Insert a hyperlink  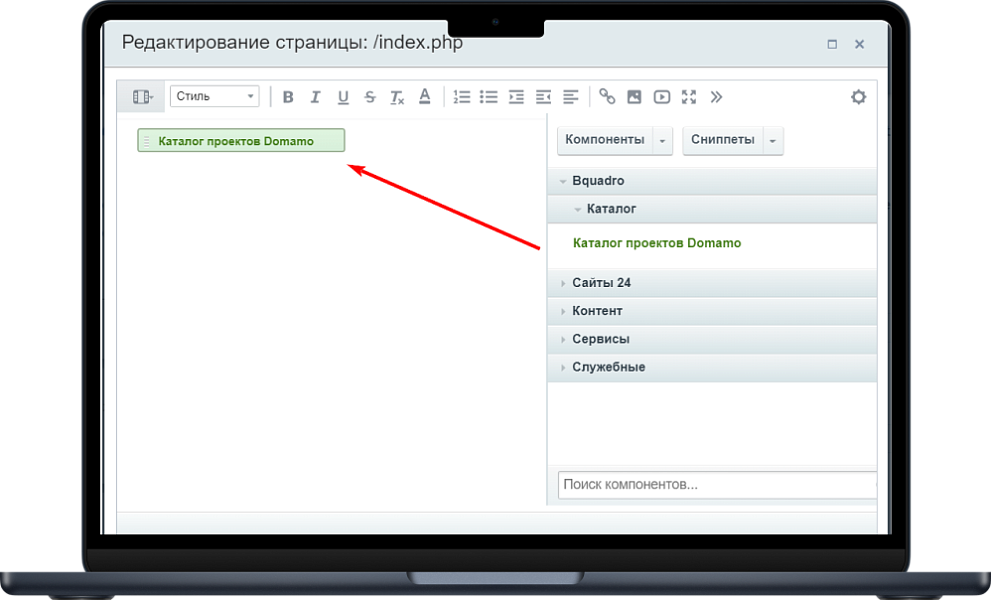tap(607, 97)
